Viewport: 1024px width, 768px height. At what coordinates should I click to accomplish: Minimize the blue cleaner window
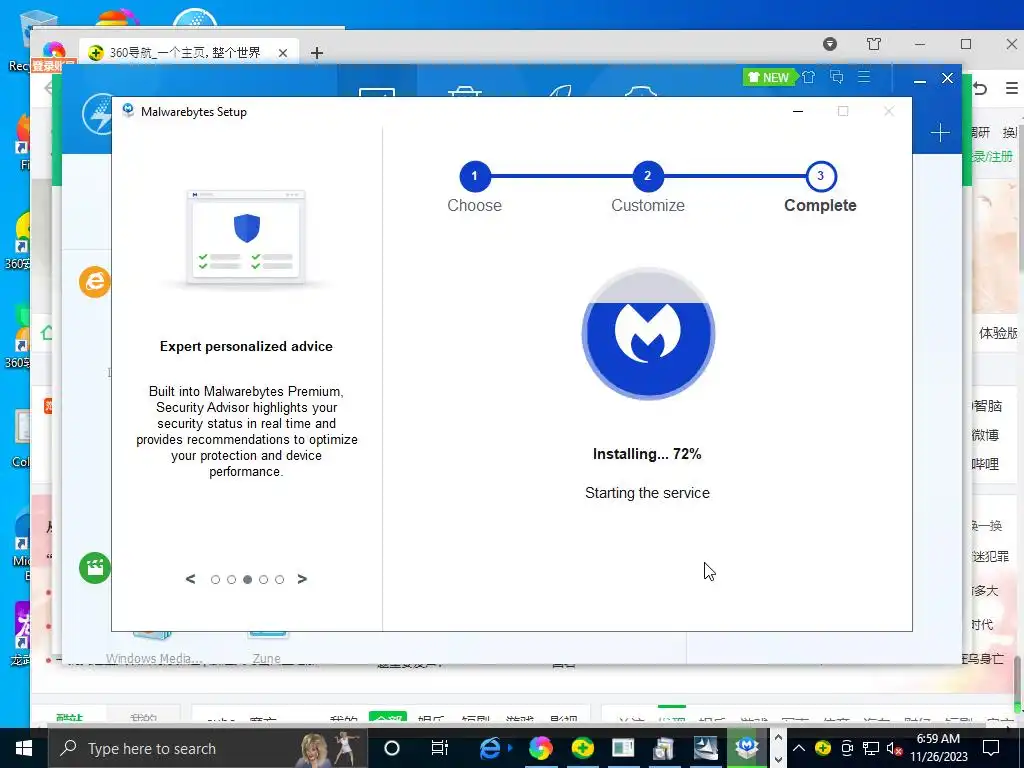click(920, 81)
